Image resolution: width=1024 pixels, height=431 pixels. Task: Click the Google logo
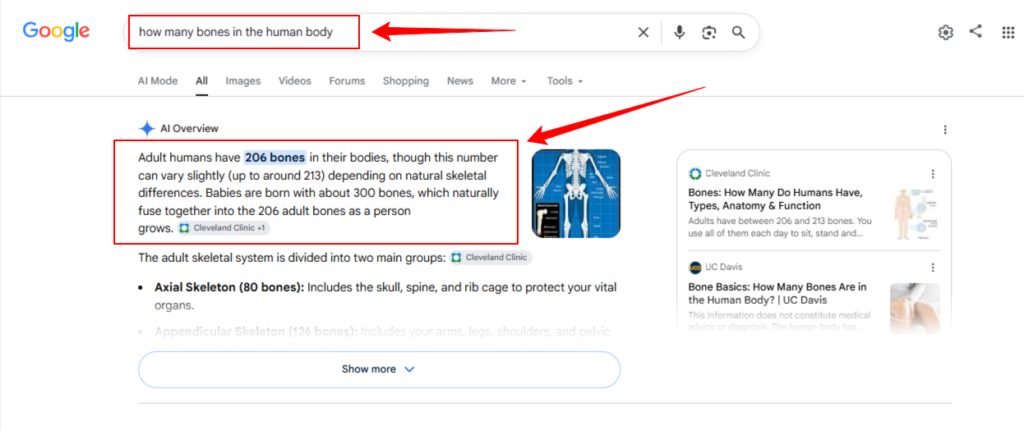[x=56, y=31]
